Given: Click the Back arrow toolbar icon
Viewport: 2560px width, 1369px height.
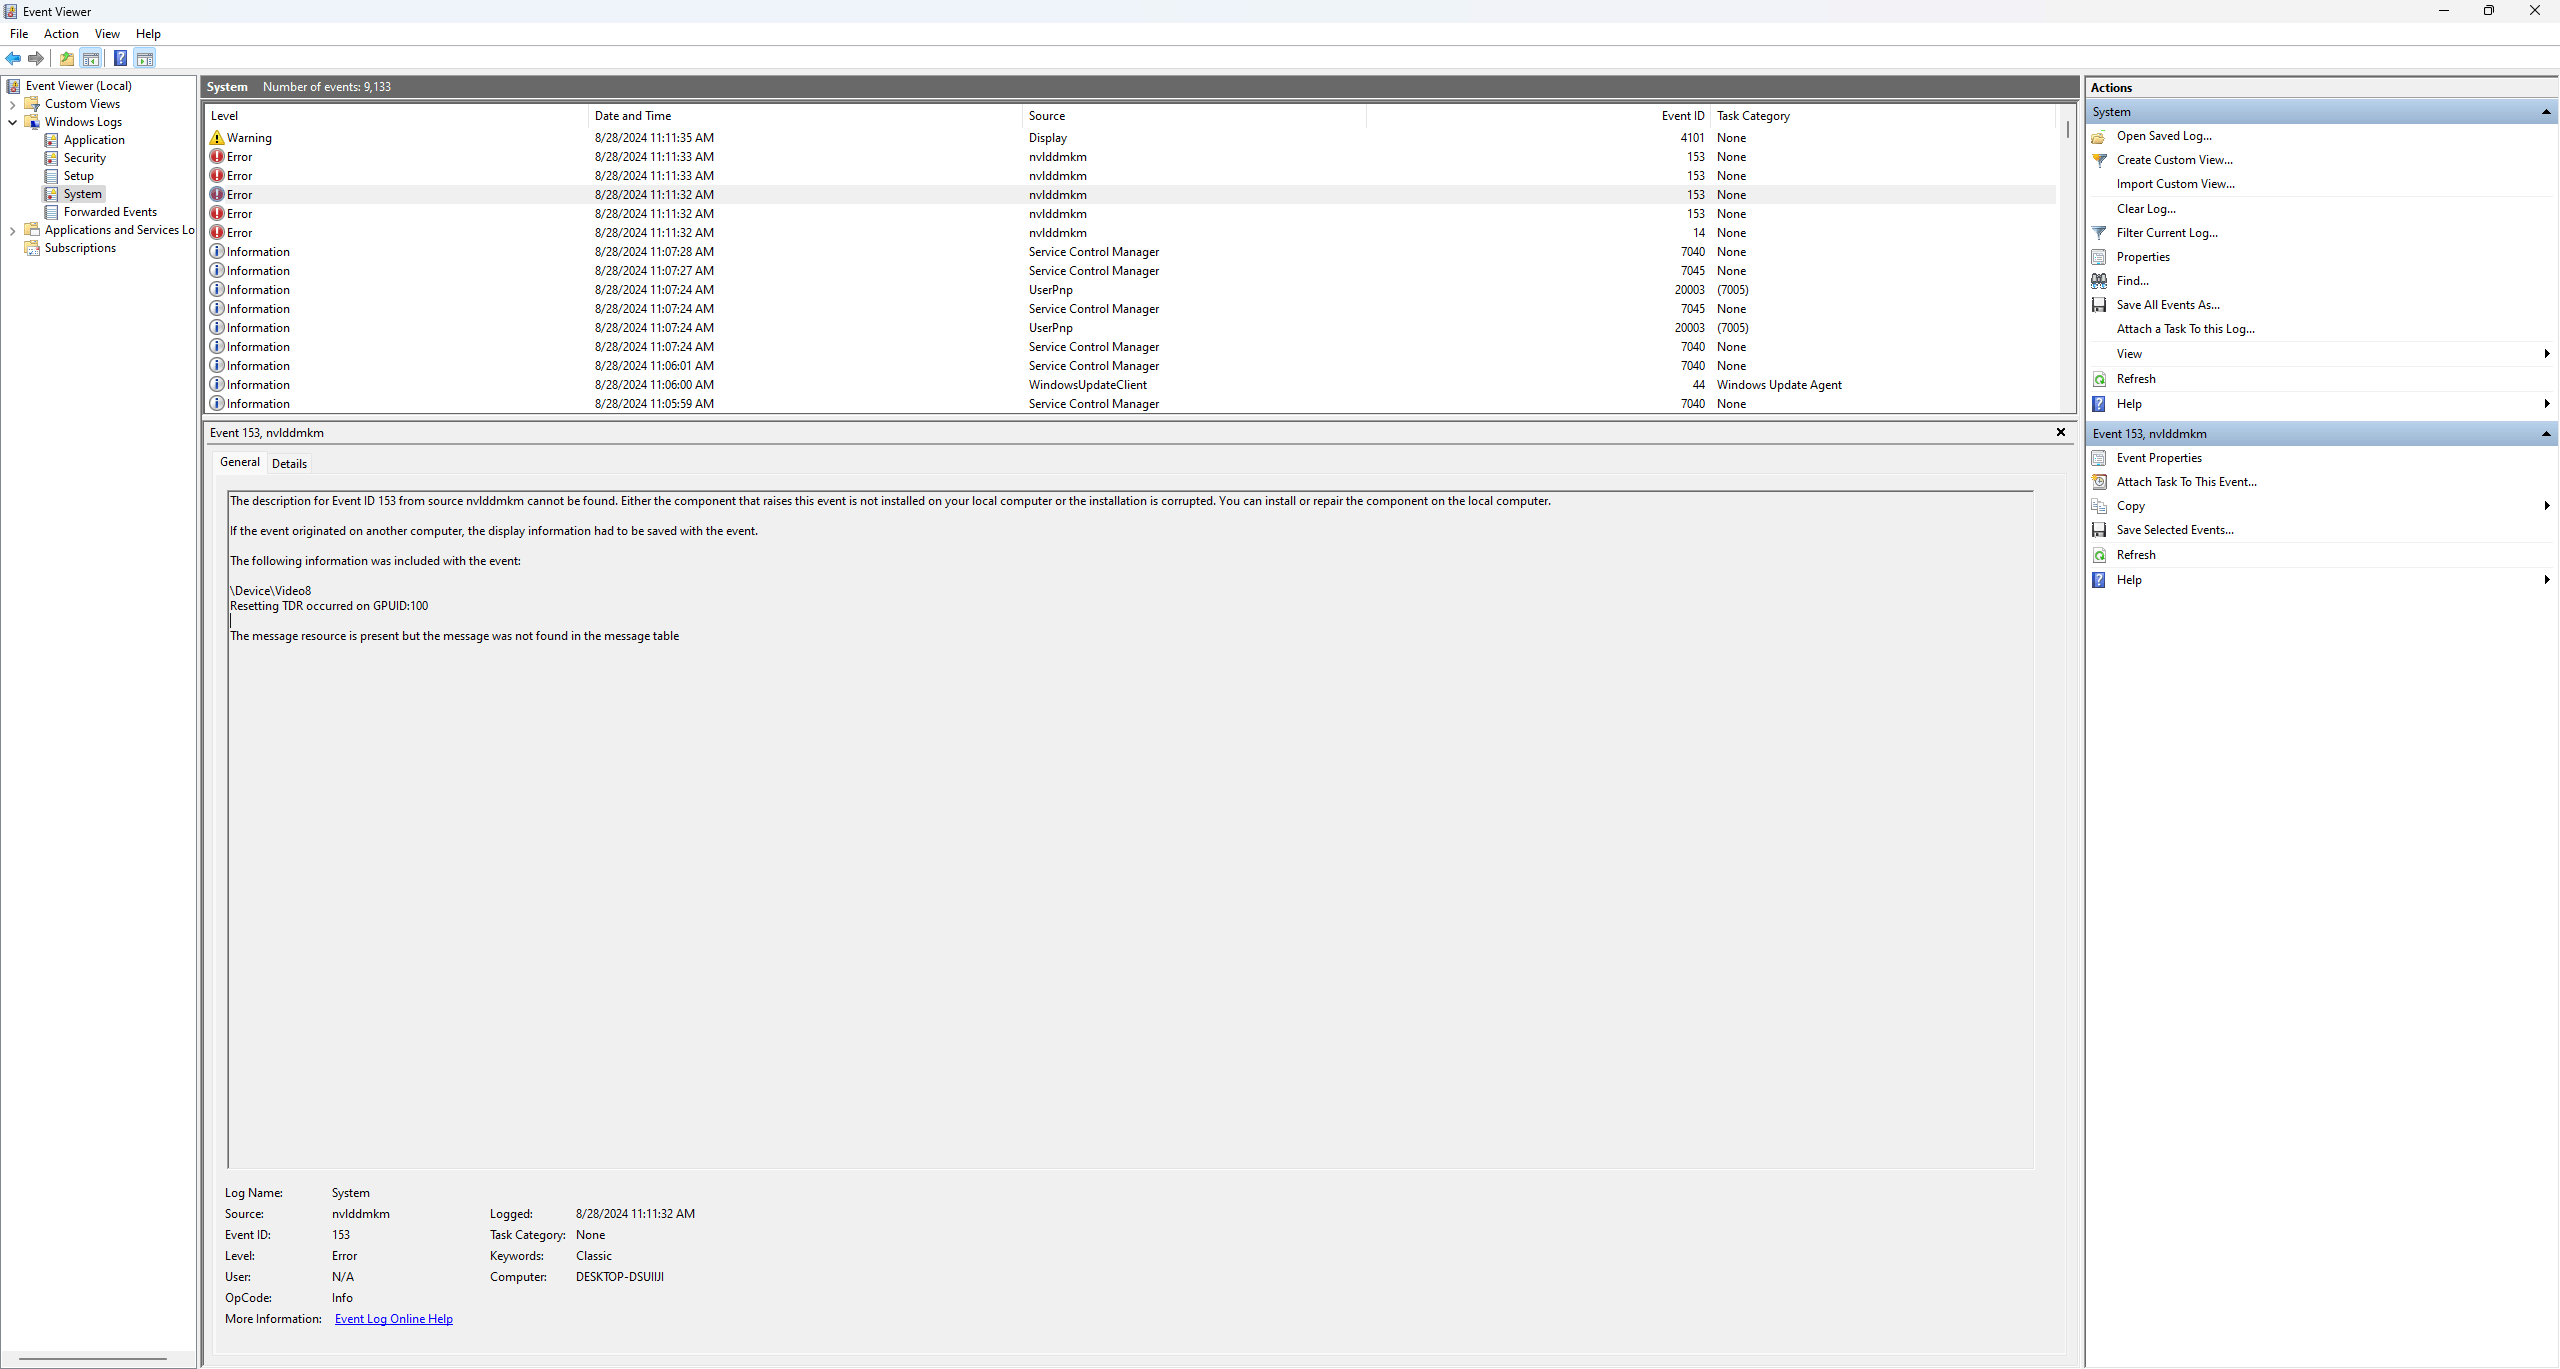Looking at the screenshot, I should point(13,58).
